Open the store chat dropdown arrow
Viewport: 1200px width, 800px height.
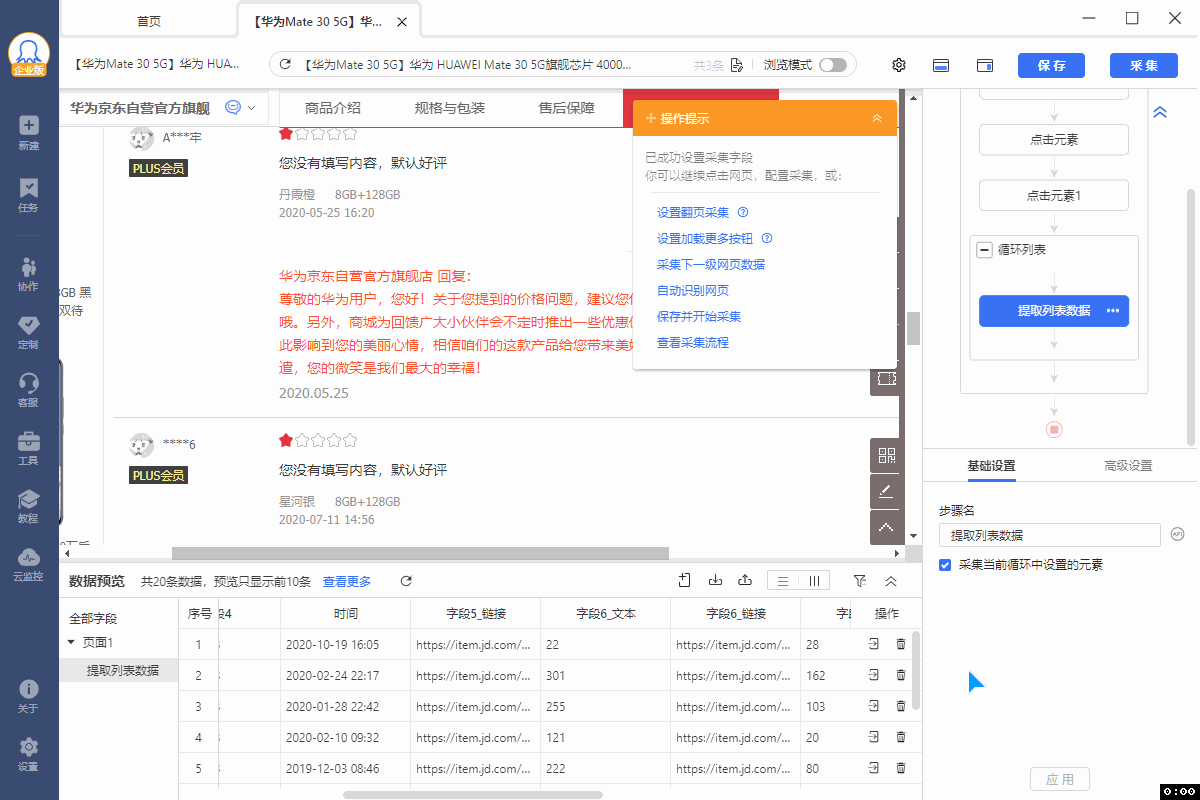pos(251,108)
